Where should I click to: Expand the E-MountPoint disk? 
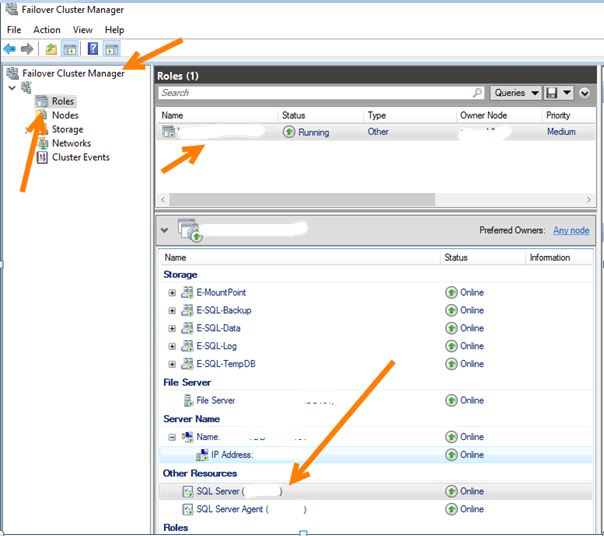click(172, 293)
